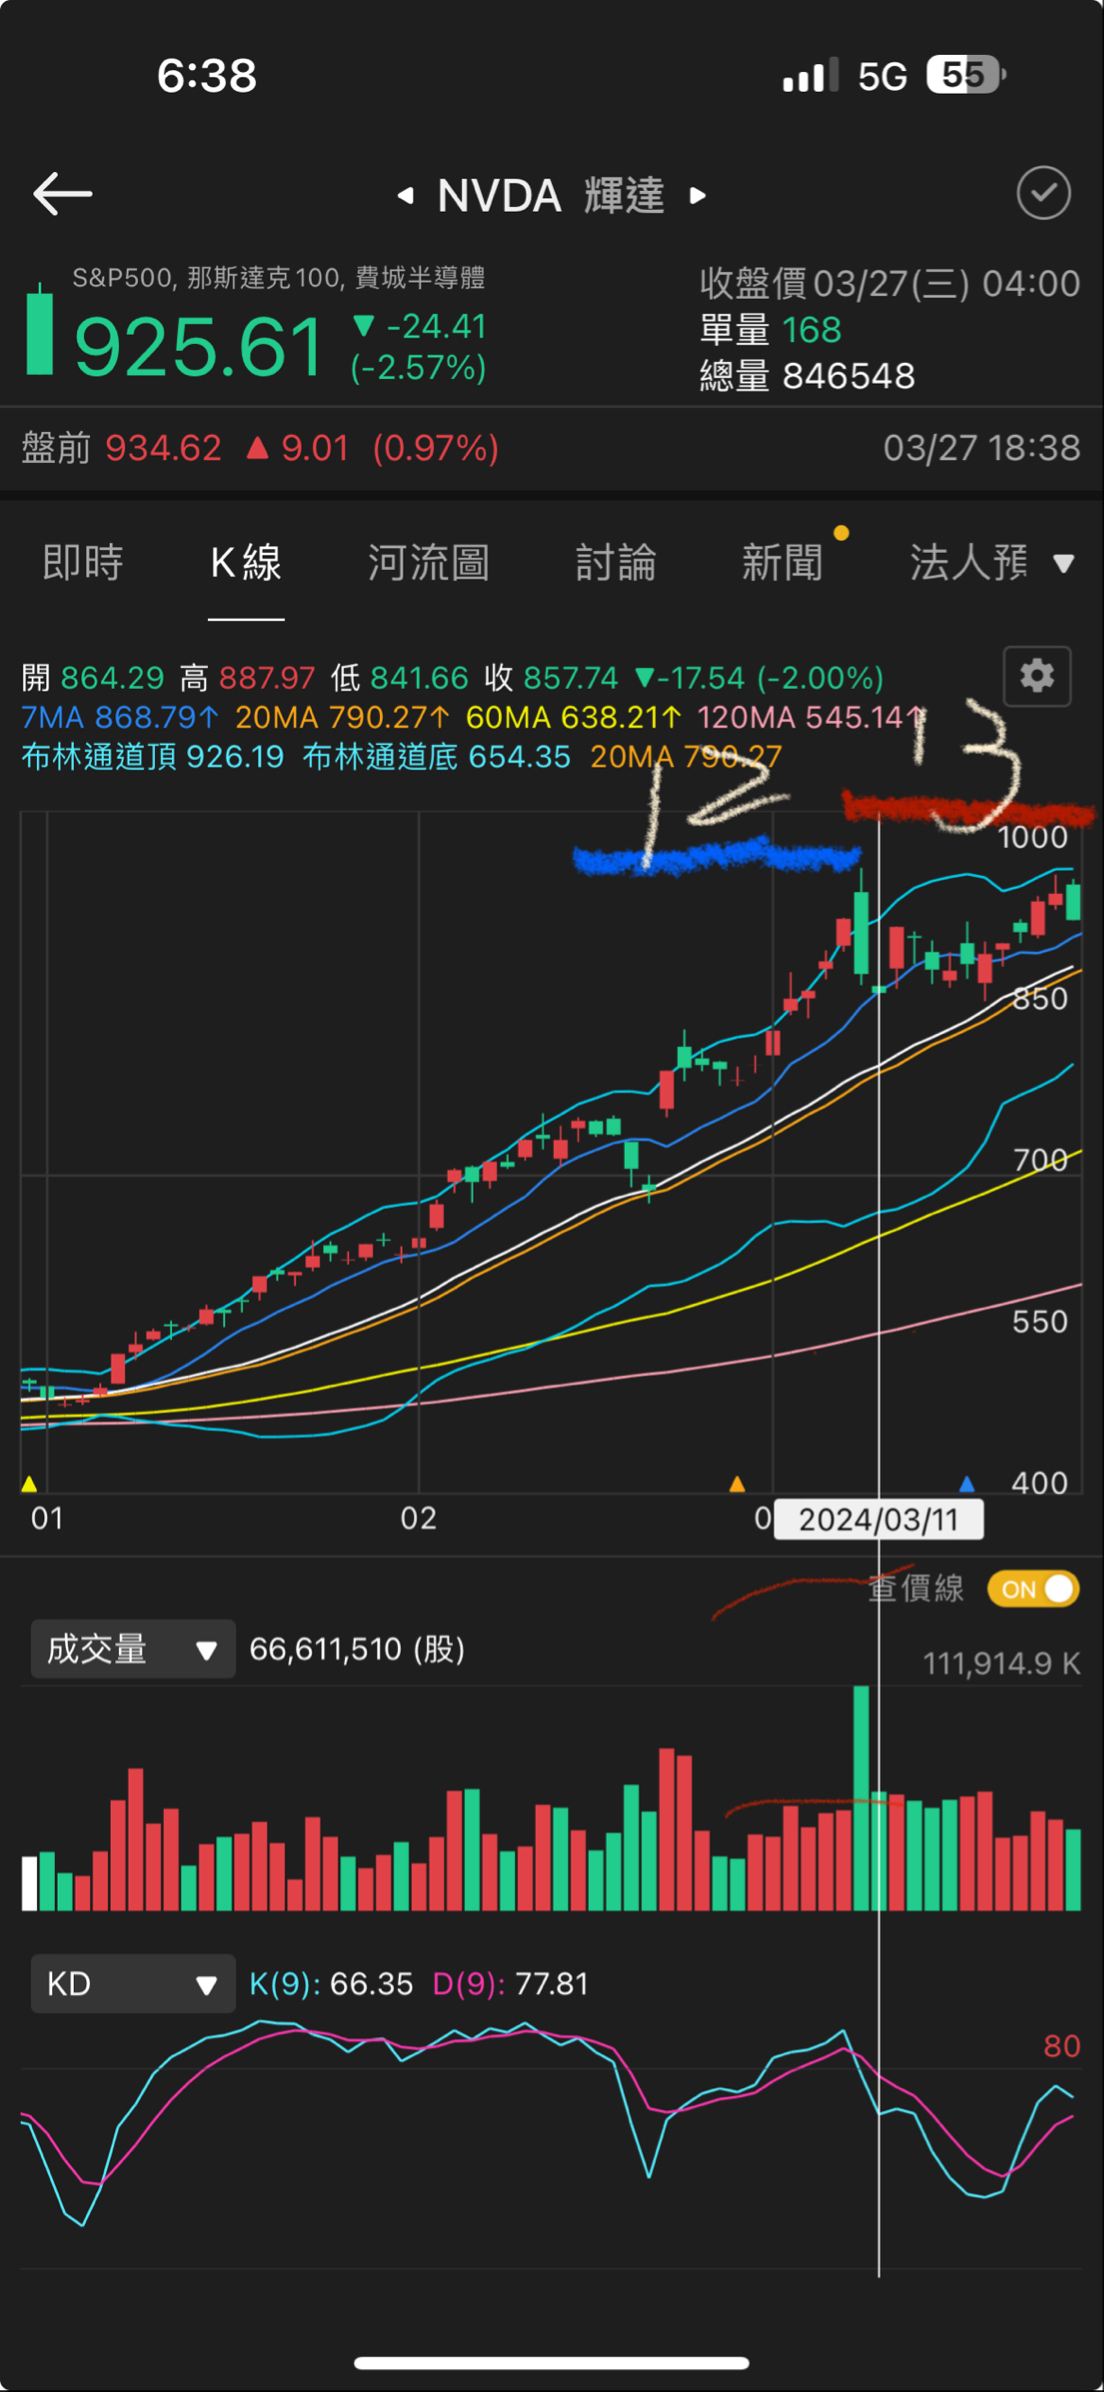The image size is (1104, 2392).
Task: Tap the back arrow icon
Action: (62, 194)
